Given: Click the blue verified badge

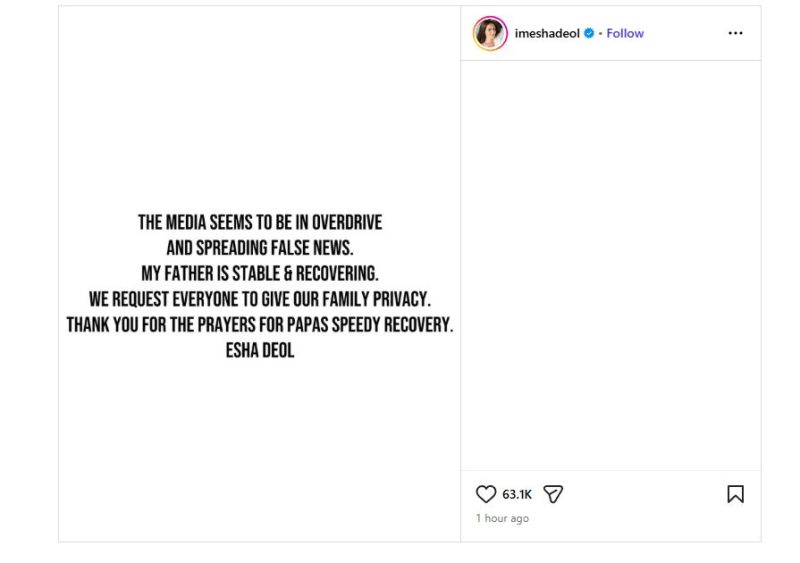Looking at the screenshot, I should 589,33.
